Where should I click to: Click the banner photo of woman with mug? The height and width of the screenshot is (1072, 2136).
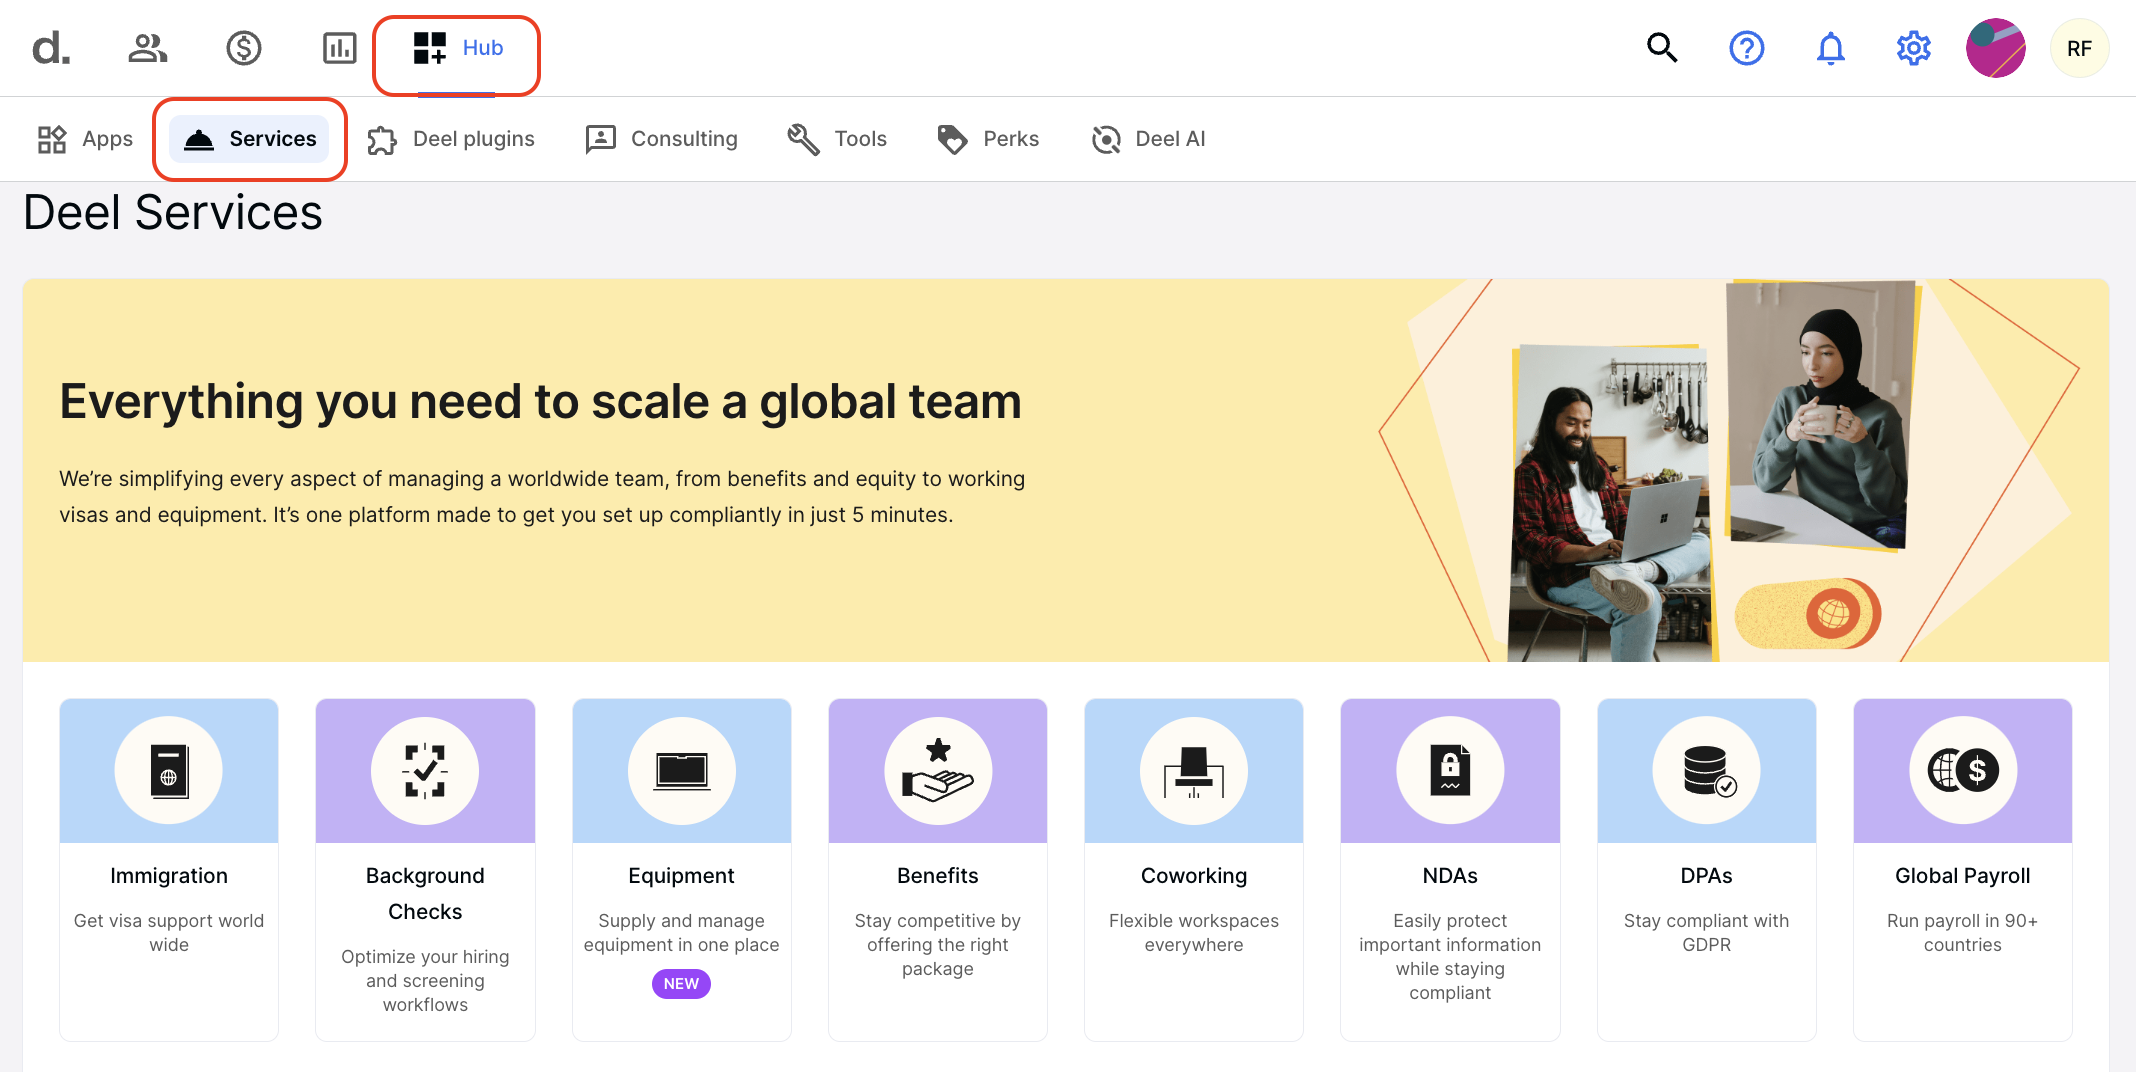pos(1820,415)
